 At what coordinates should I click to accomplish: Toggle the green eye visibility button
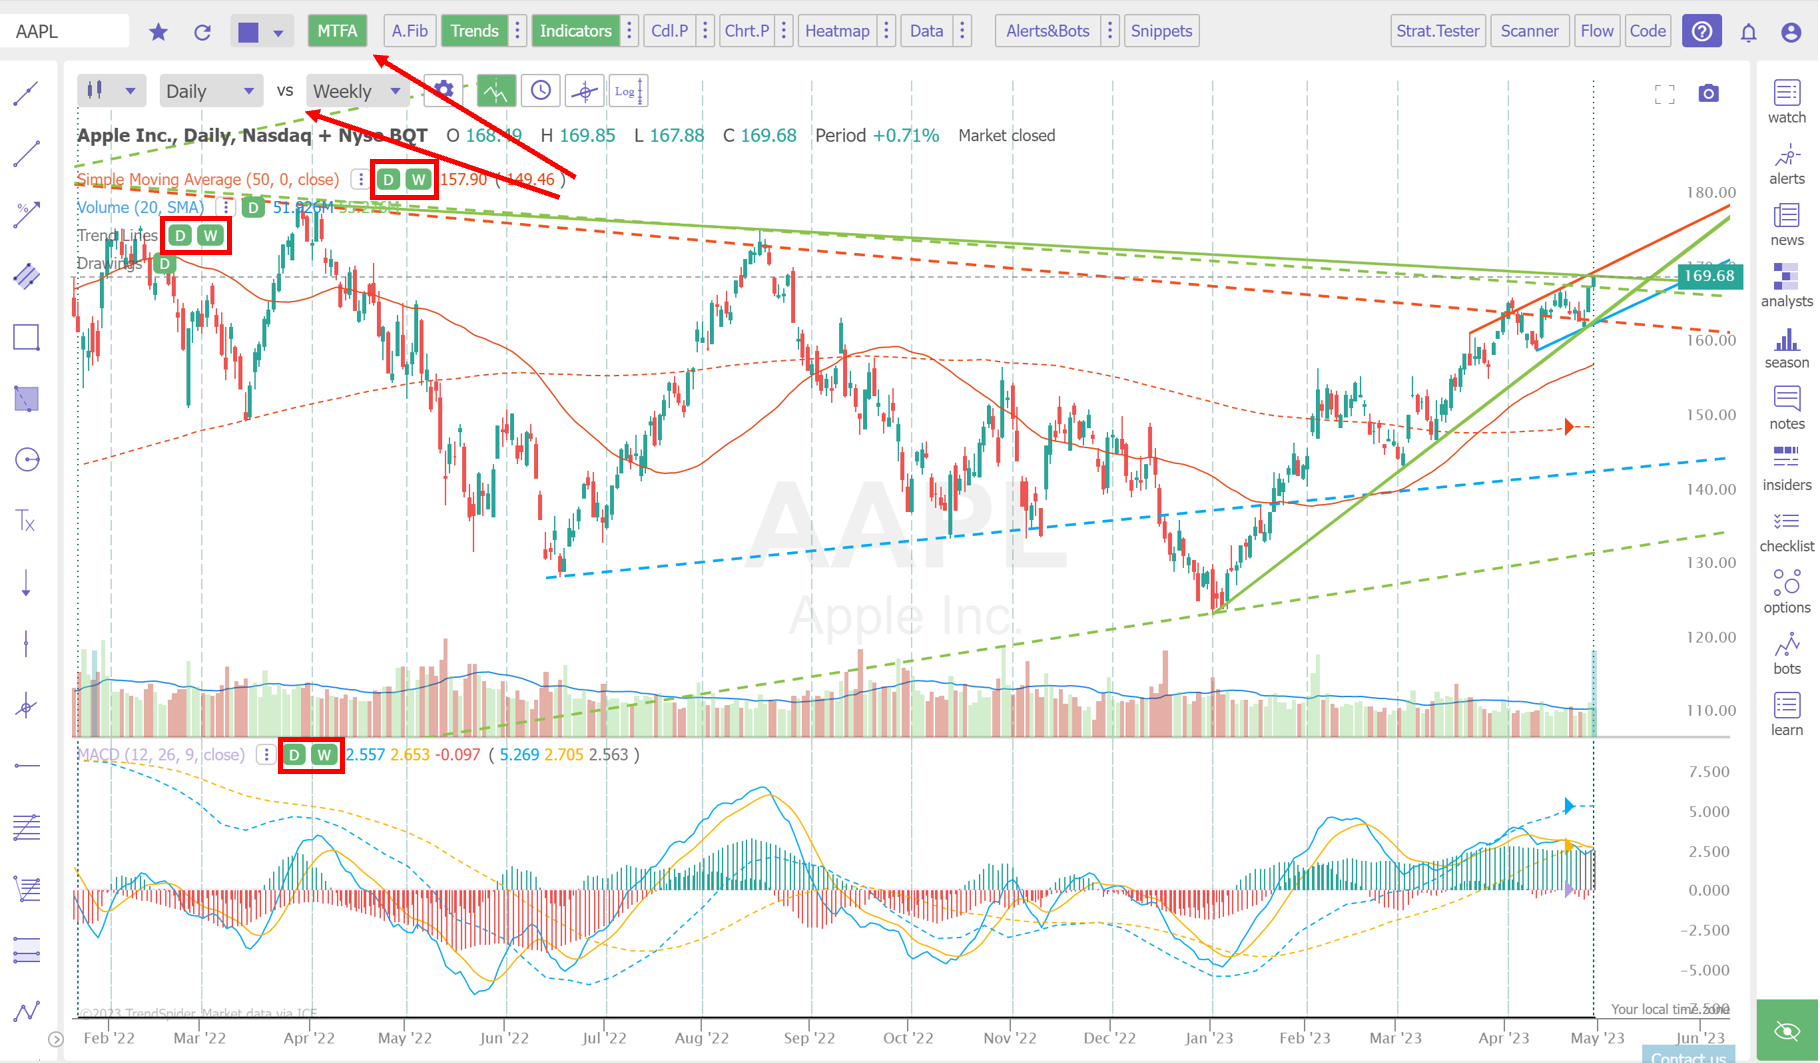(1787, 1030)
